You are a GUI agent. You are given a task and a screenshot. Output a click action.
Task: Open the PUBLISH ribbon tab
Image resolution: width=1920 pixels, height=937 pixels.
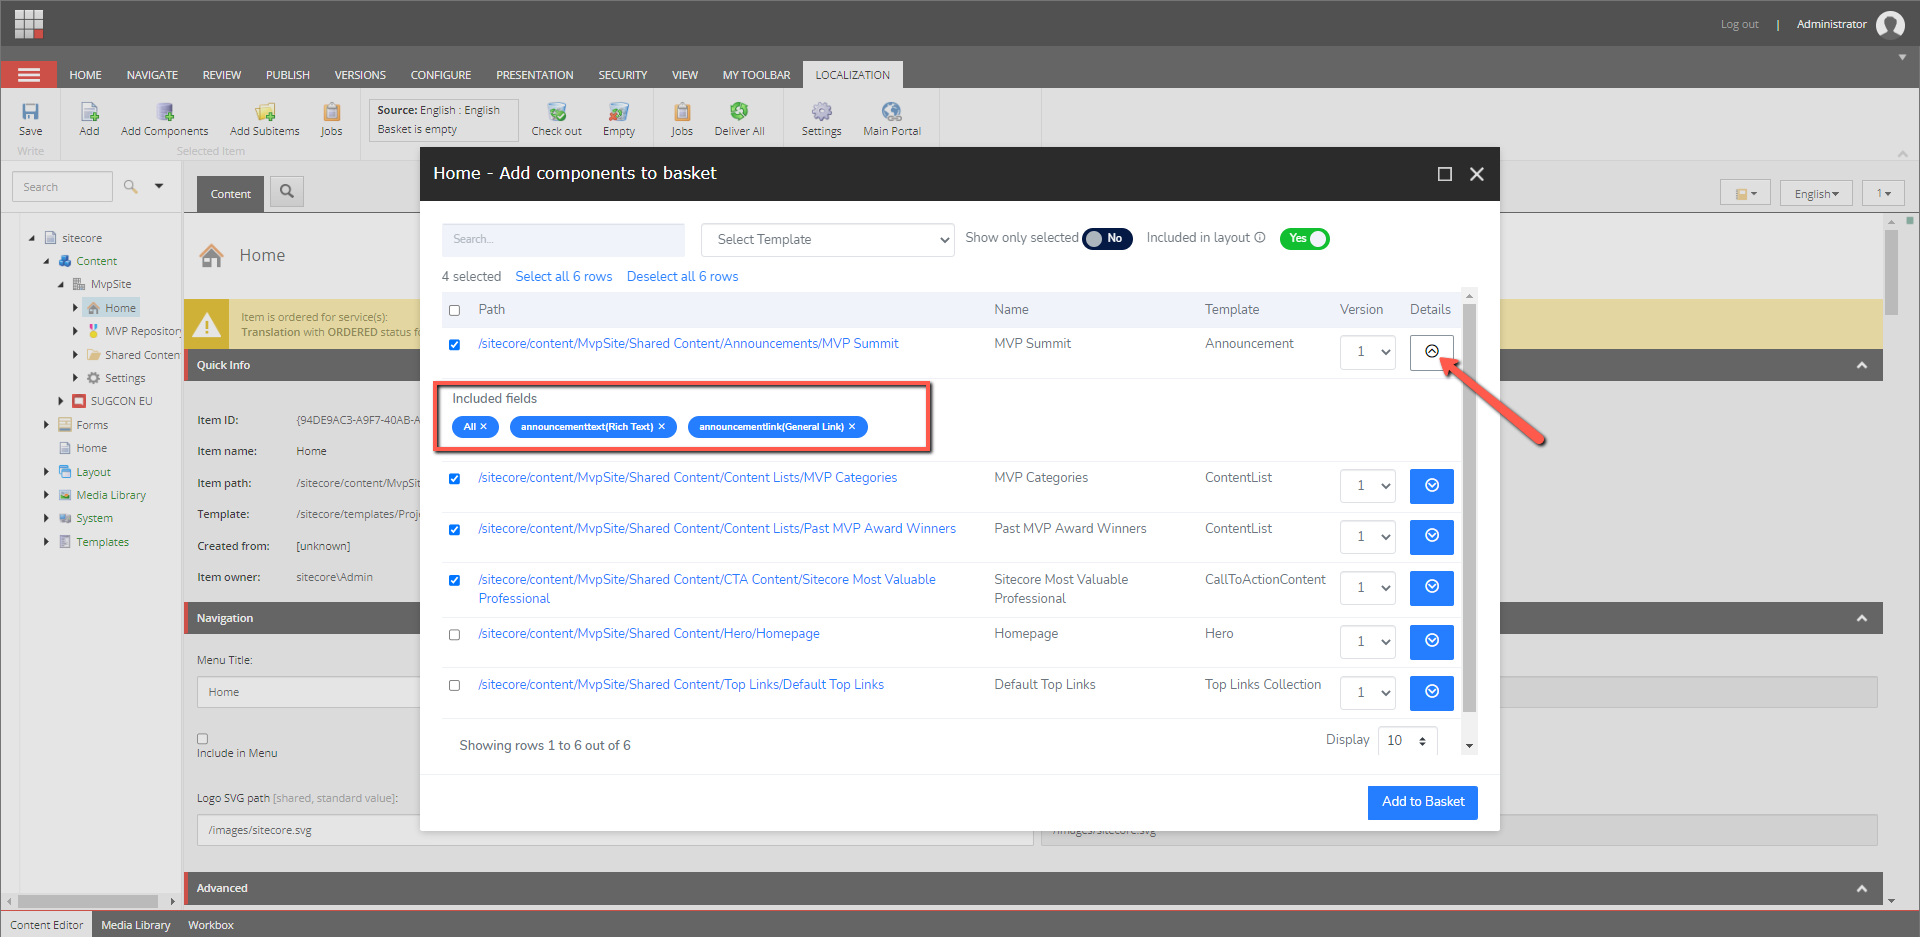[288, 75]
